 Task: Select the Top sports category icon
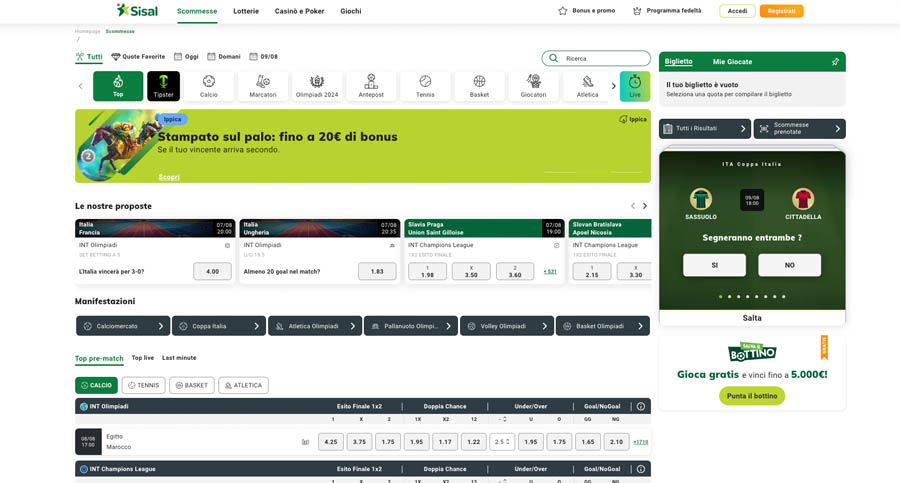(118, 86)
